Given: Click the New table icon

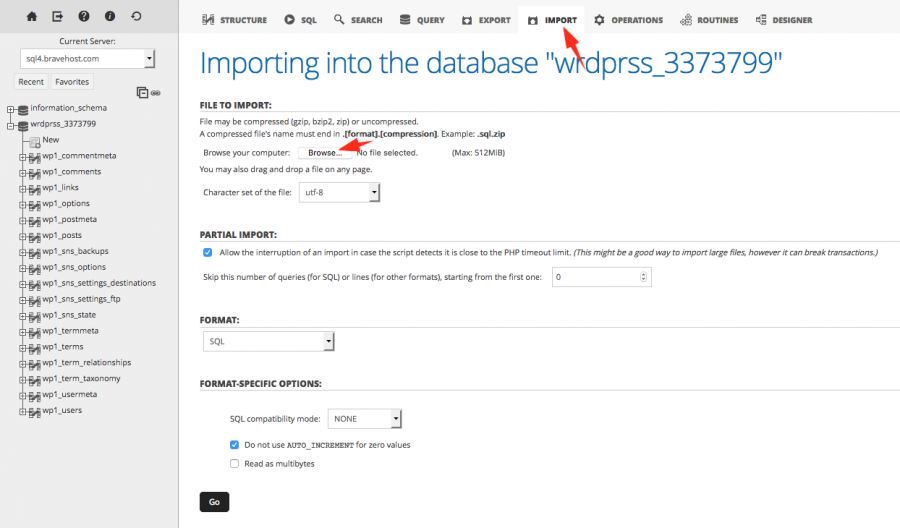Looking at the screenshot, I should click(34, 141).
